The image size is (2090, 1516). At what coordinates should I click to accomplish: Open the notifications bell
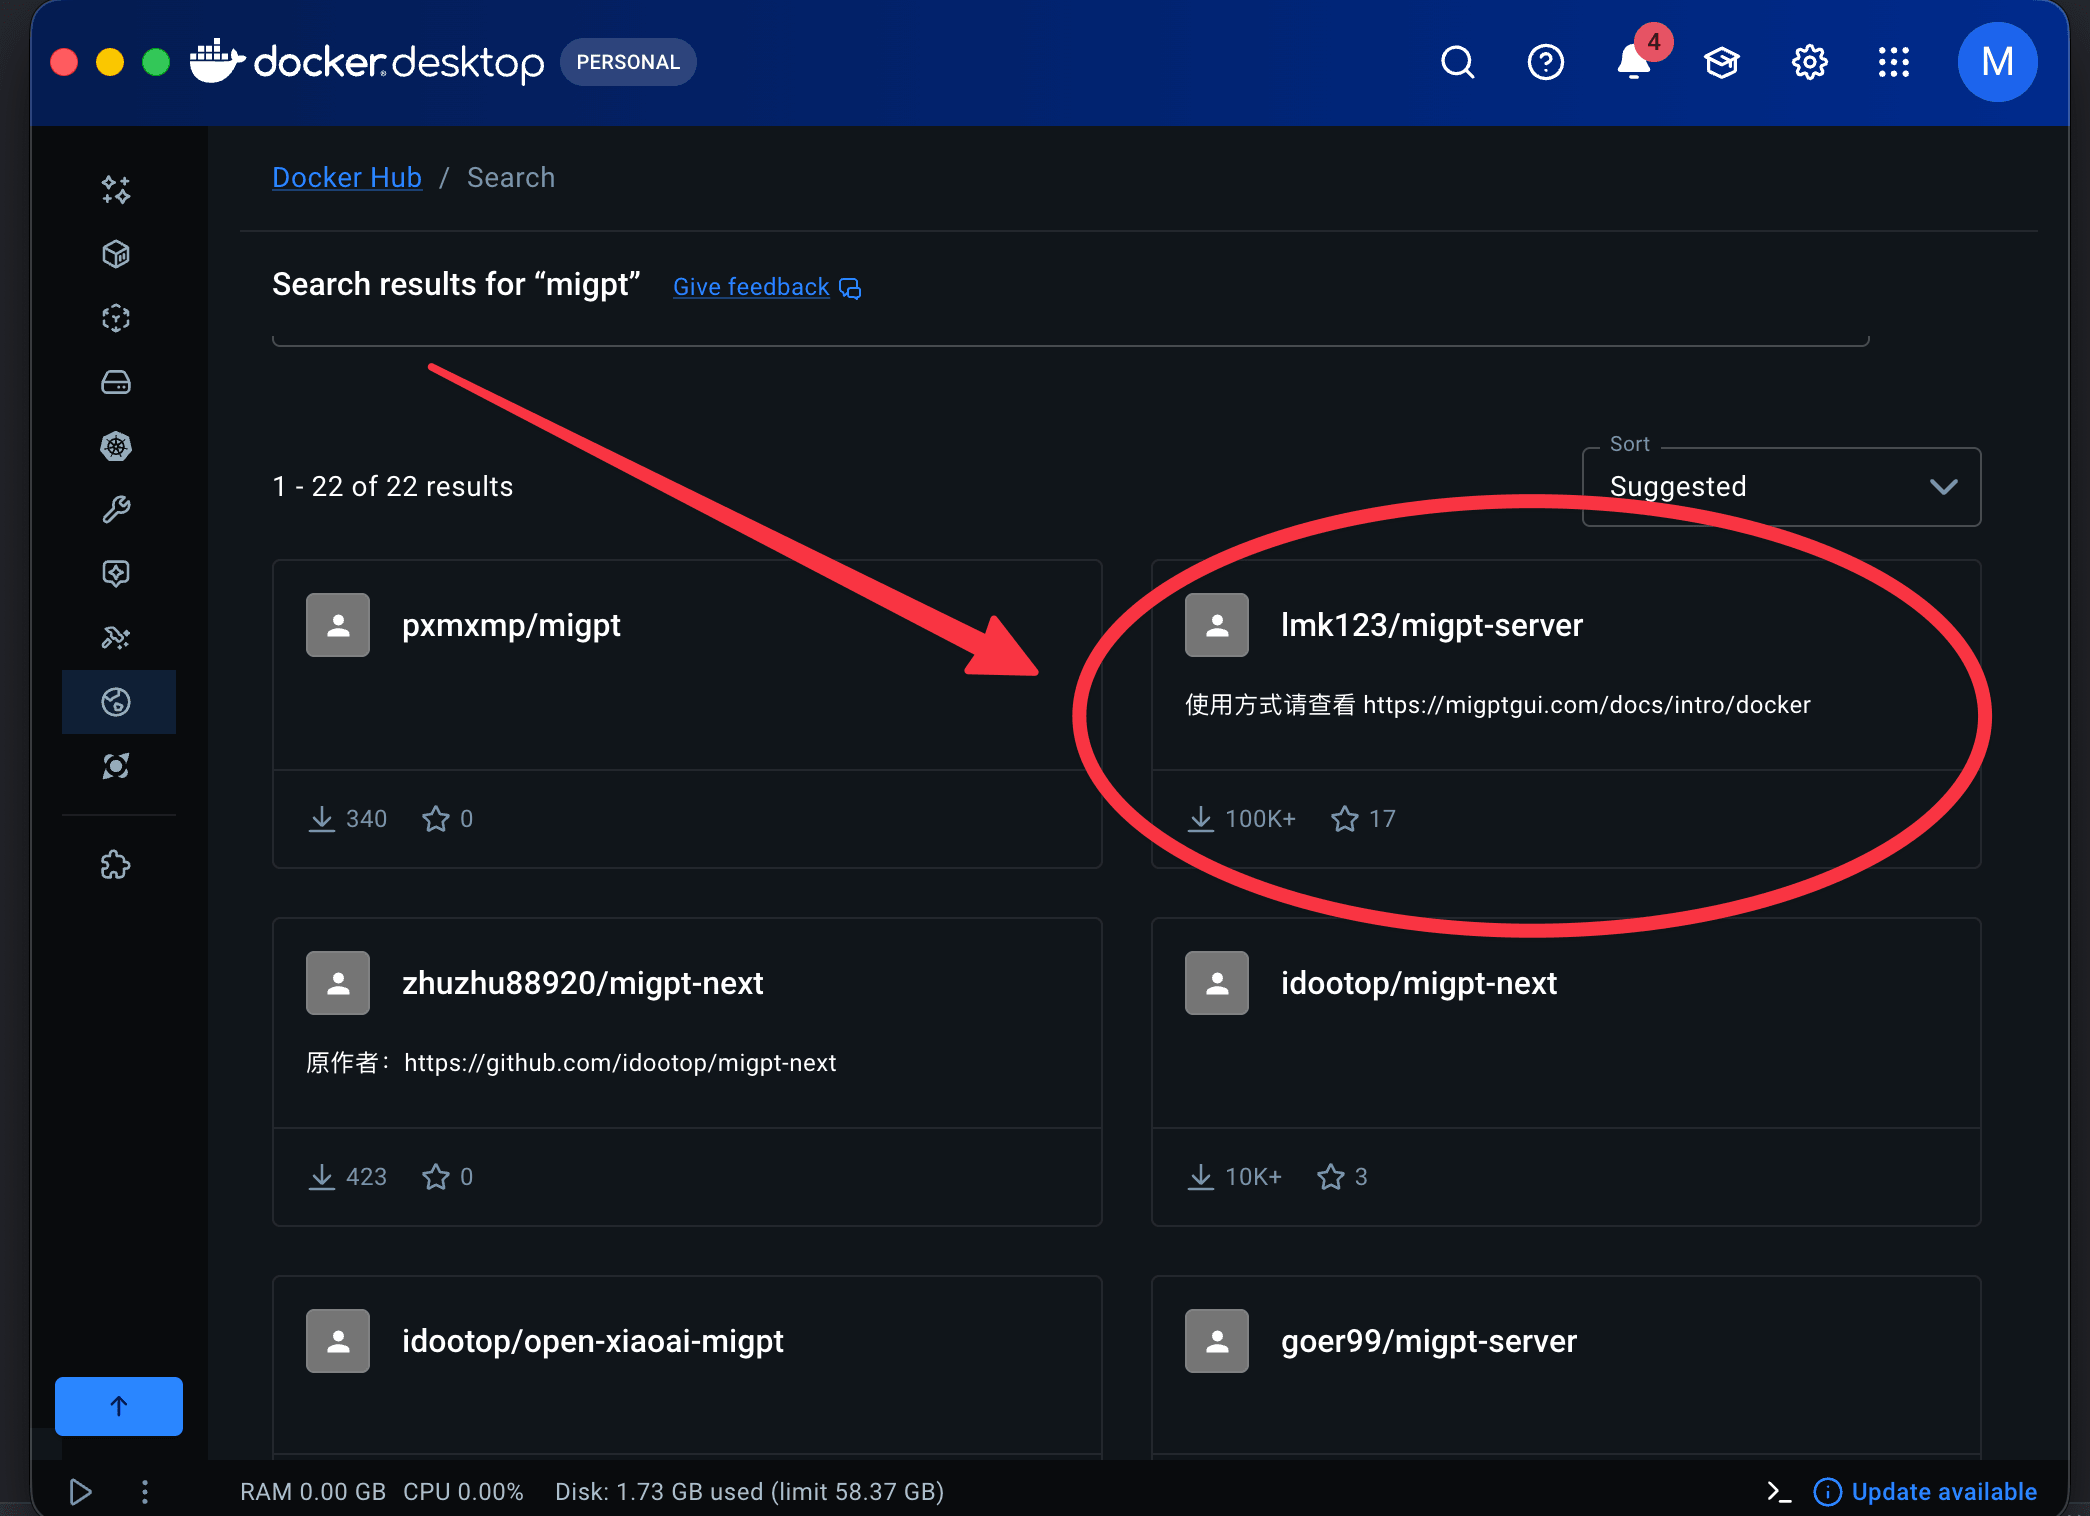click(x=1633, y=62)
